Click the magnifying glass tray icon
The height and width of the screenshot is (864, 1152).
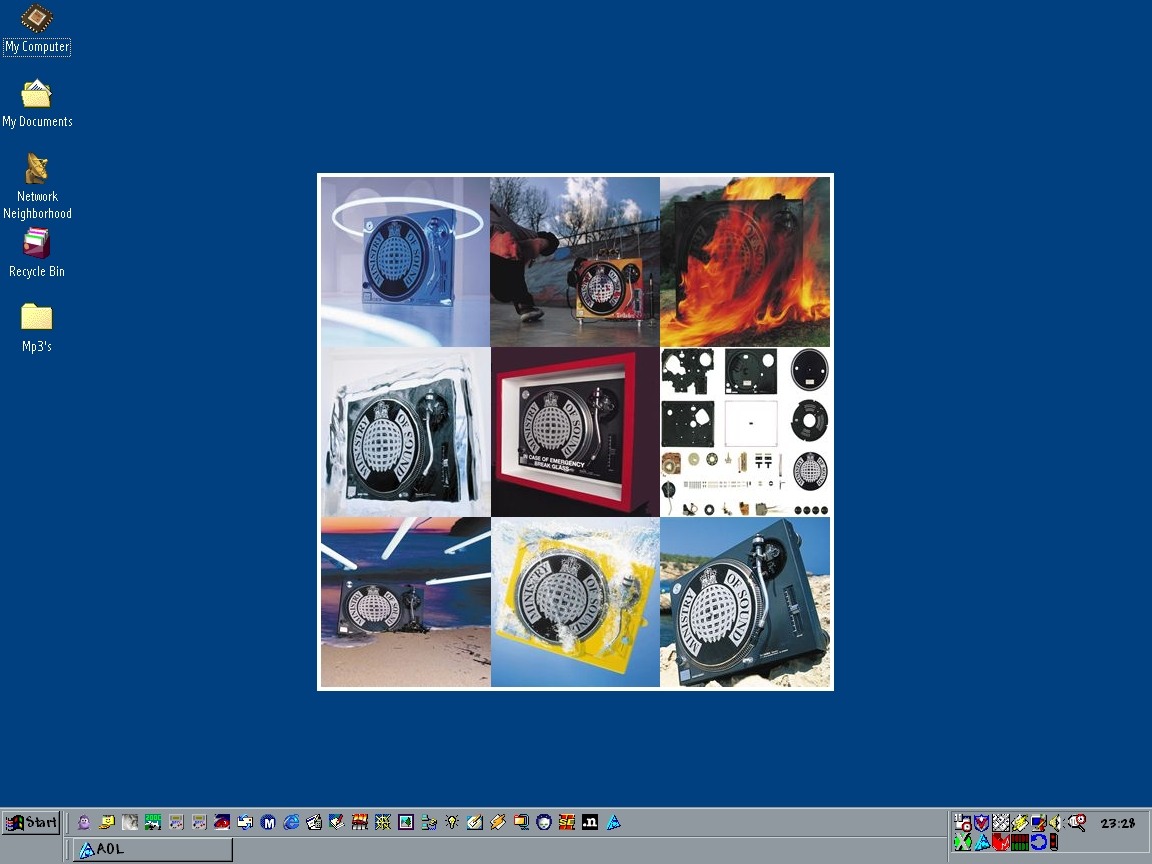(1077, 822)
